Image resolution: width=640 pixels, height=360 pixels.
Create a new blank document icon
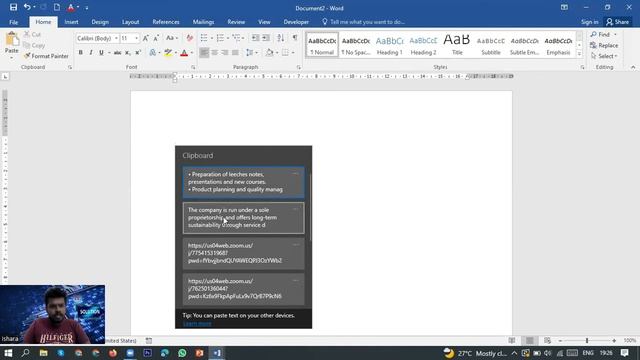point(57,7)
